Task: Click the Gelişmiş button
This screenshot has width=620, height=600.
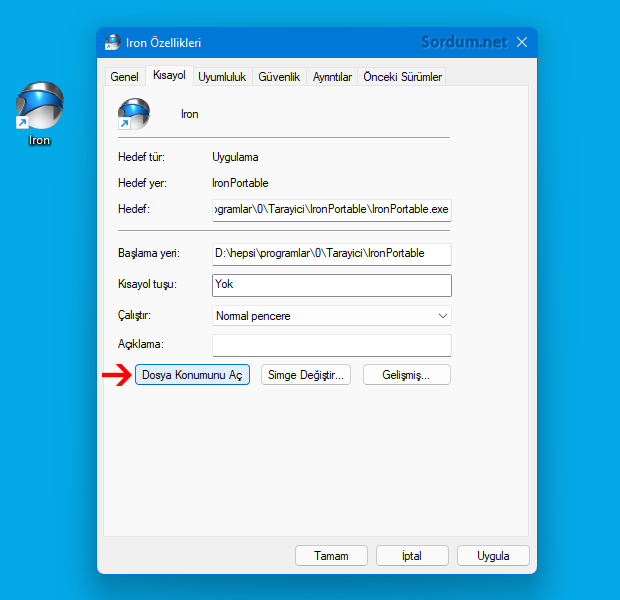Action: [406, 375]
